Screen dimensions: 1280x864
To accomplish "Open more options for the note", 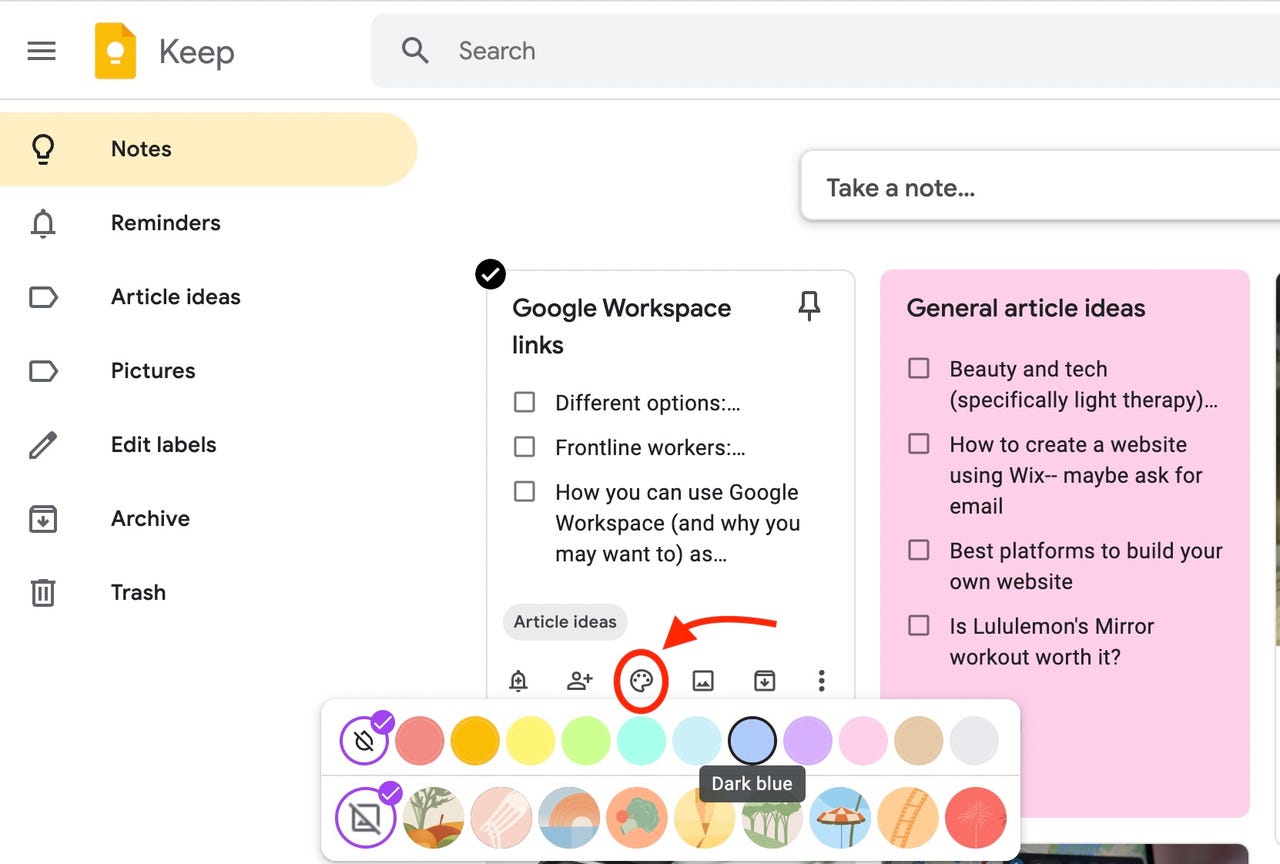I will point(821,680).
